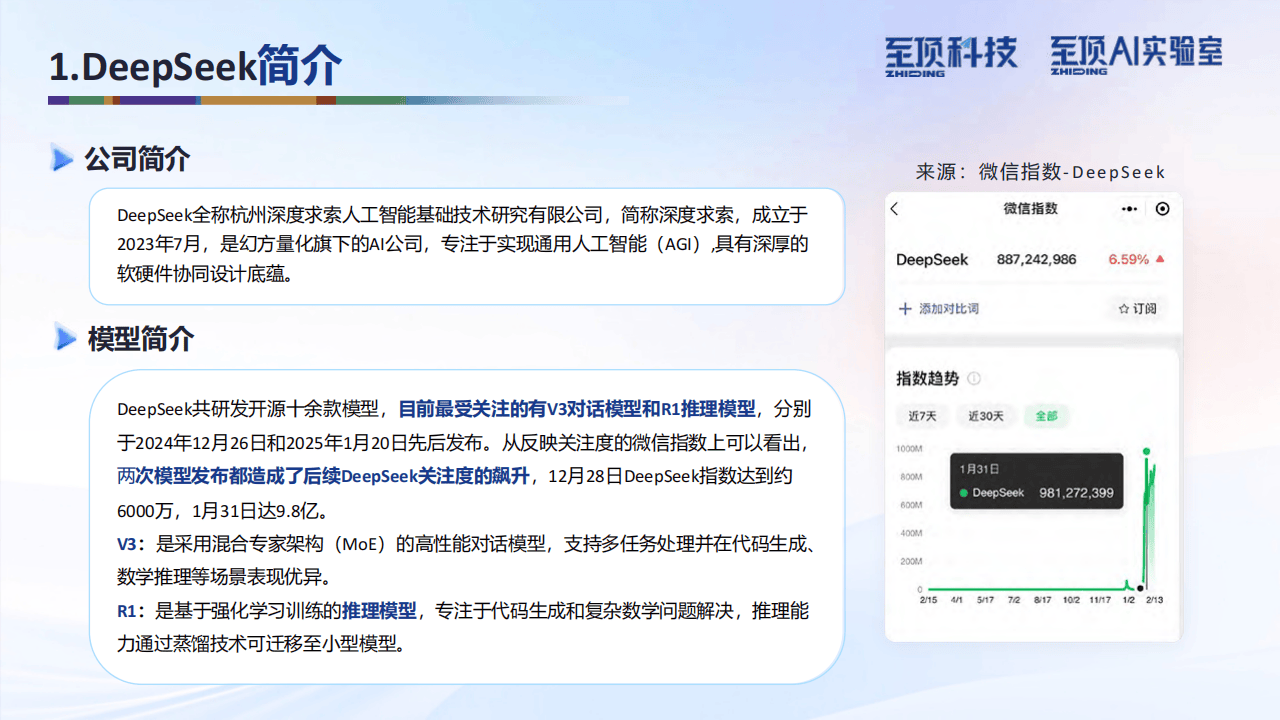Click the 来源：微信指数-DeepSeek caption
The image size is (1280, 720).
click(1040, 172)
